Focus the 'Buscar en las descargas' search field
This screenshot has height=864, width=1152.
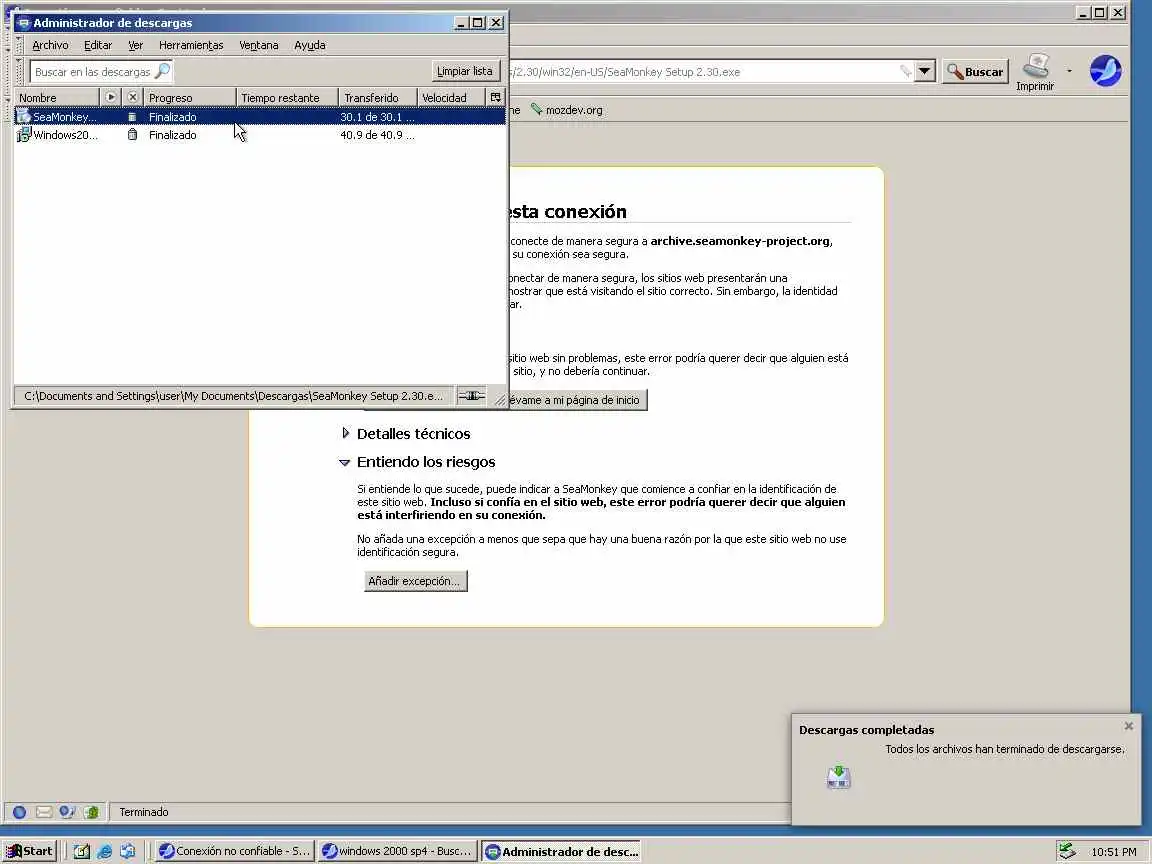[93, 71]
